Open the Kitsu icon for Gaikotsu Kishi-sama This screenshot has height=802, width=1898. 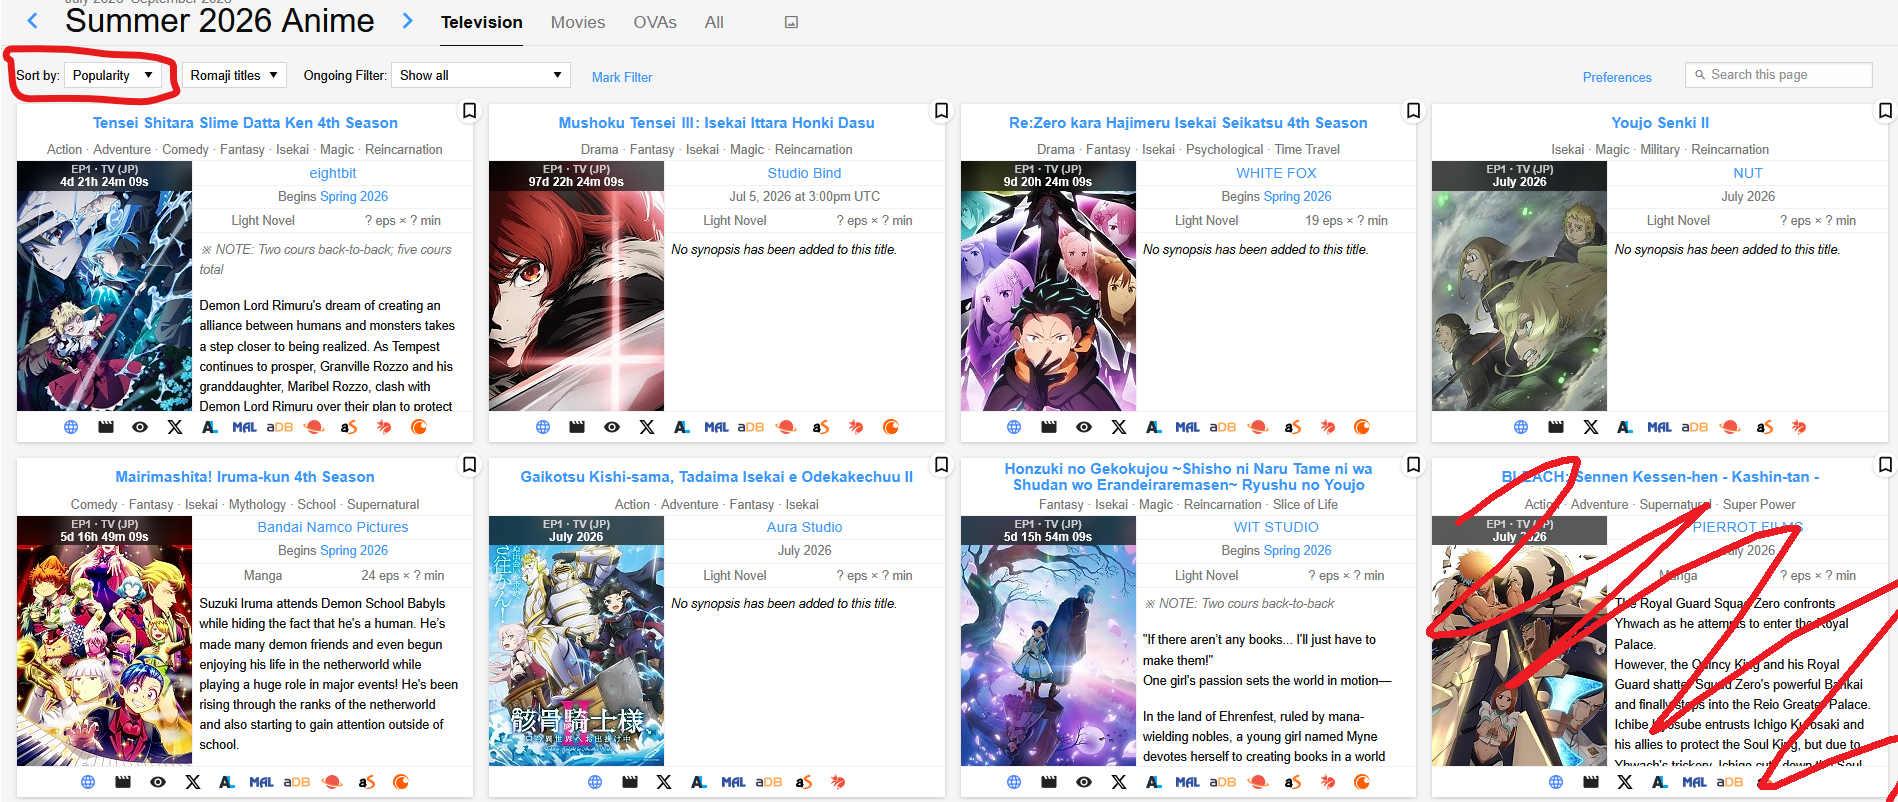coord(838,782)
